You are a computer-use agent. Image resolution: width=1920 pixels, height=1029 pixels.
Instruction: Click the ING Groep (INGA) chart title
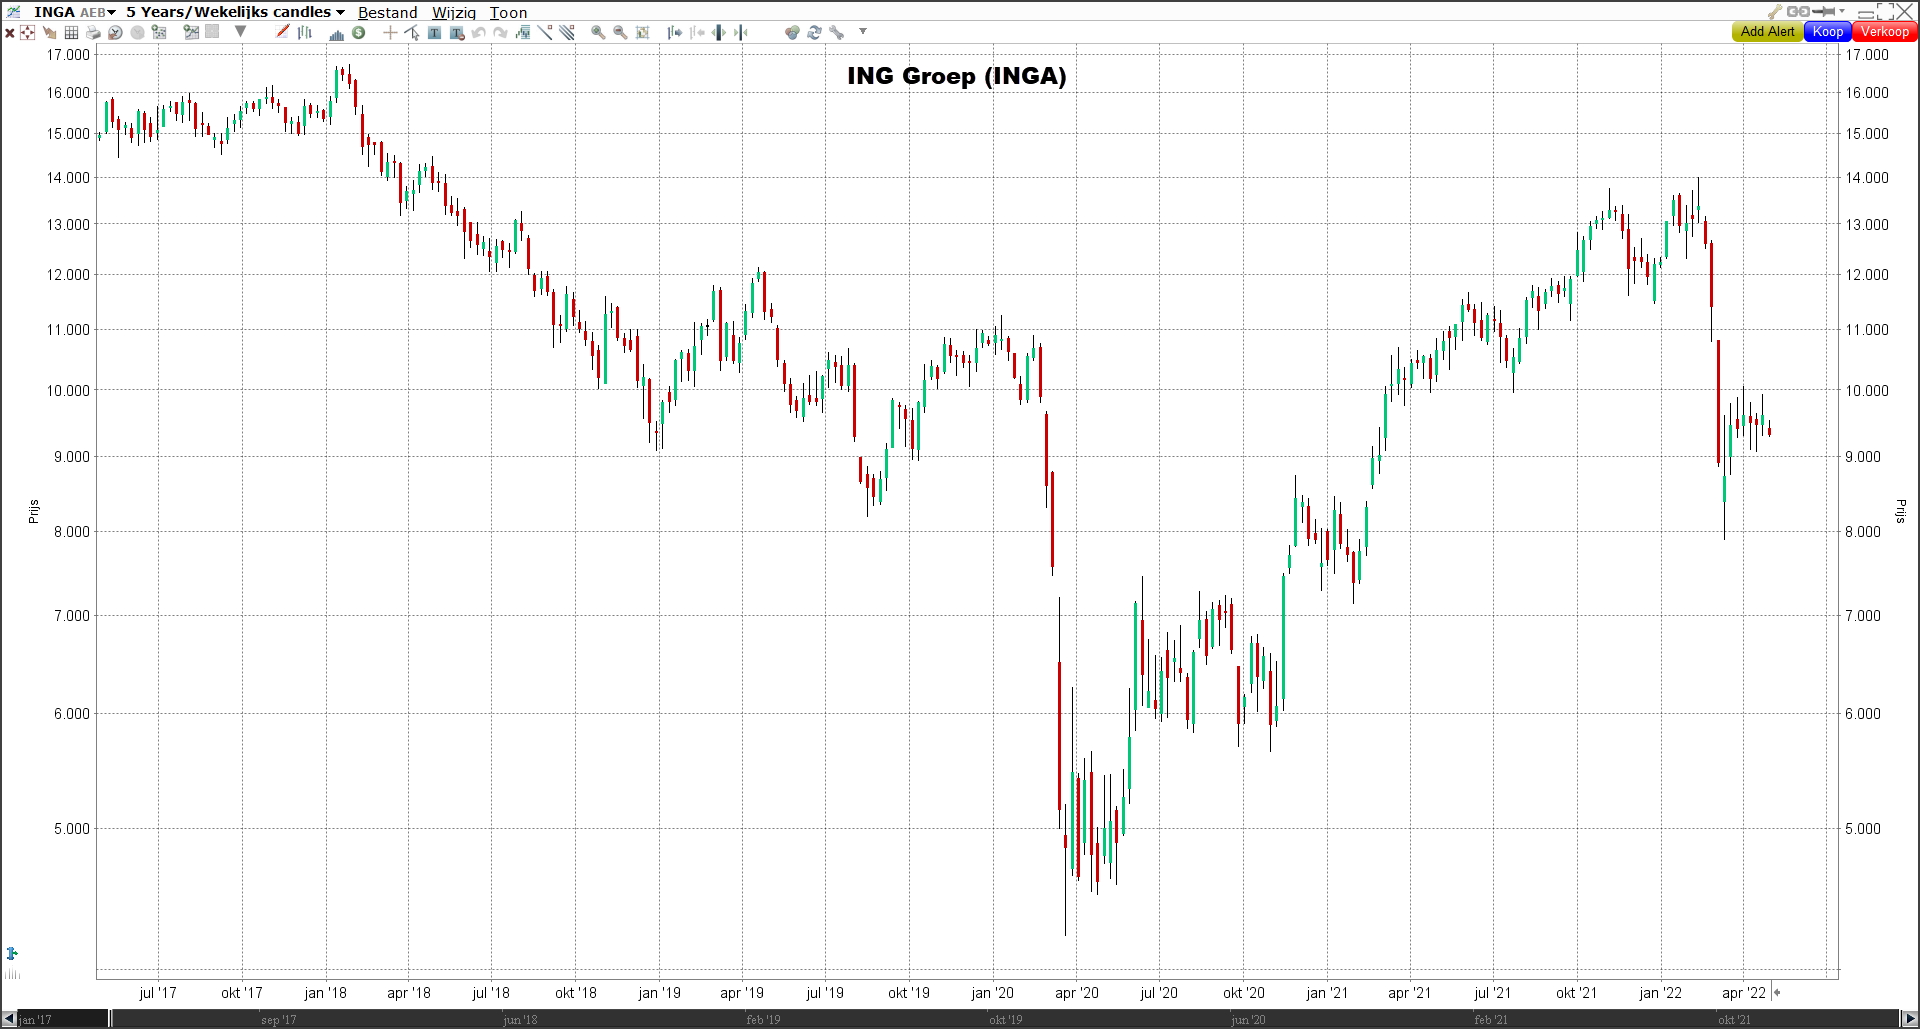click(x=957, y=76)
